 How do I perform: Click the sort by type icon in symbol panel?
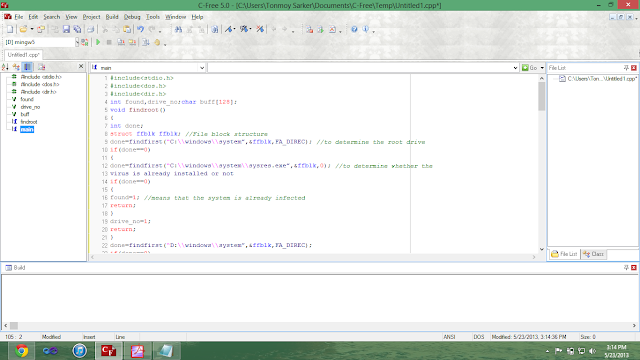16,67
